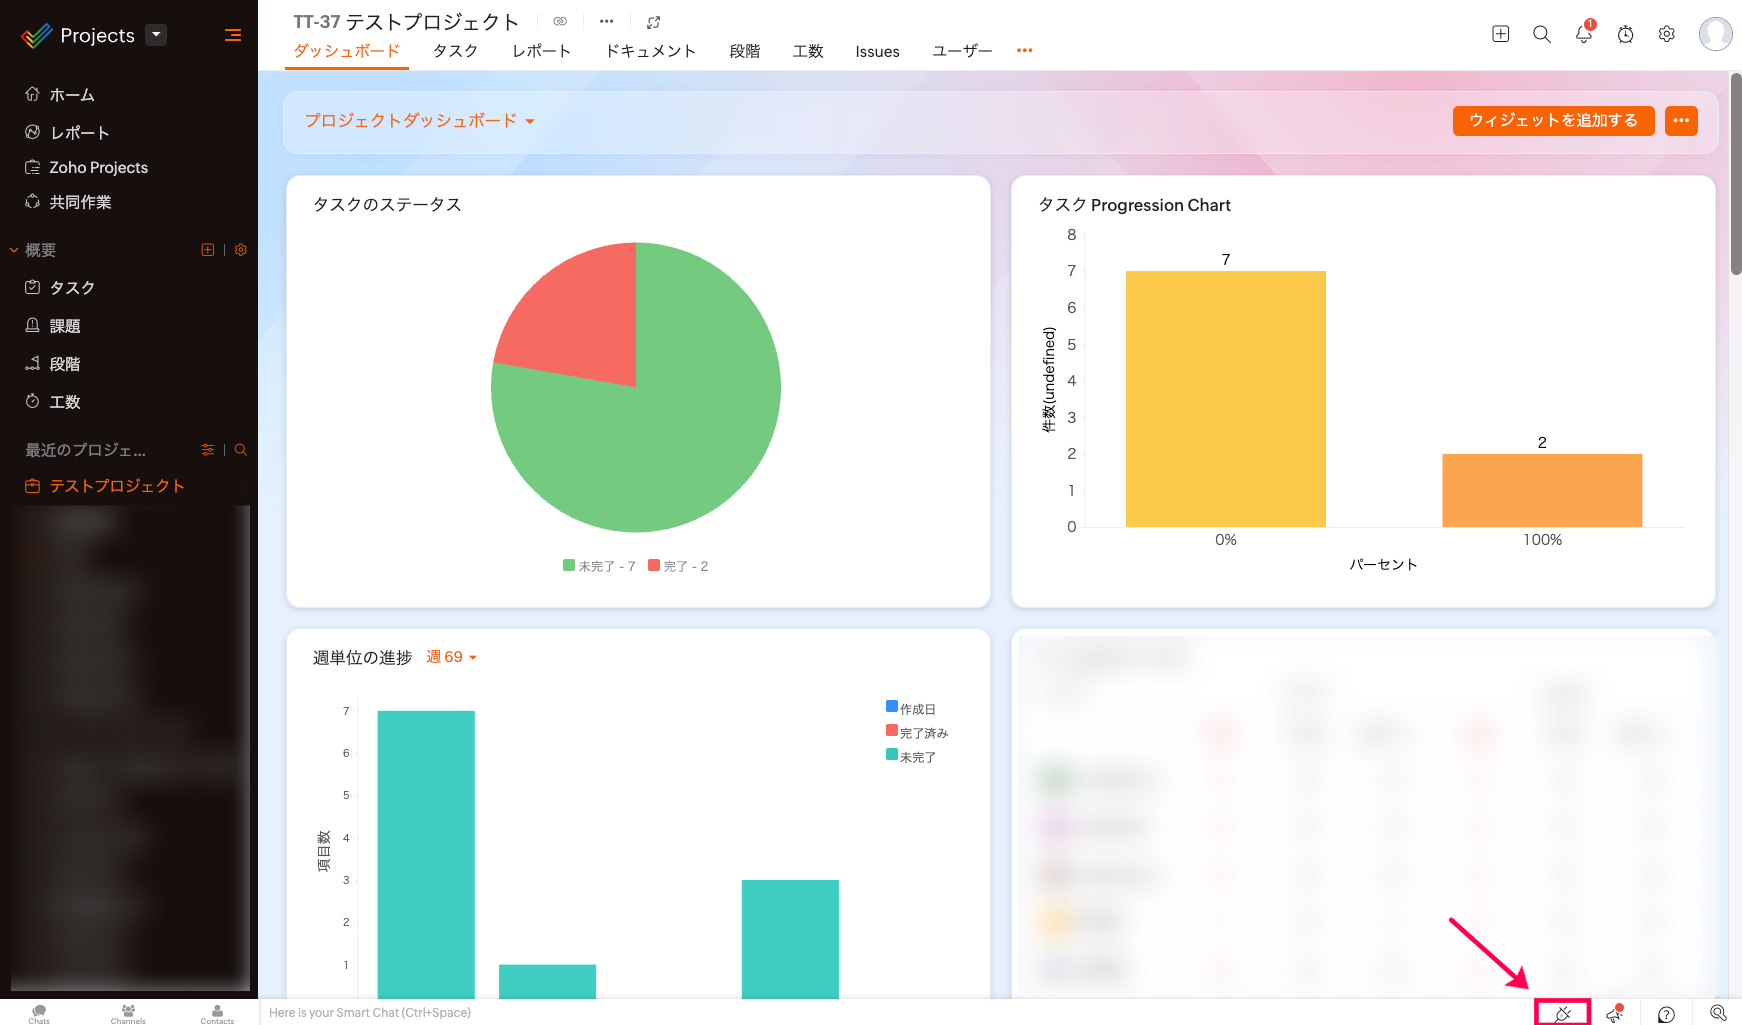Screen dimensions: 1742x1025
Task: Search recent projects magnifier icon
Action: (241, 450)
